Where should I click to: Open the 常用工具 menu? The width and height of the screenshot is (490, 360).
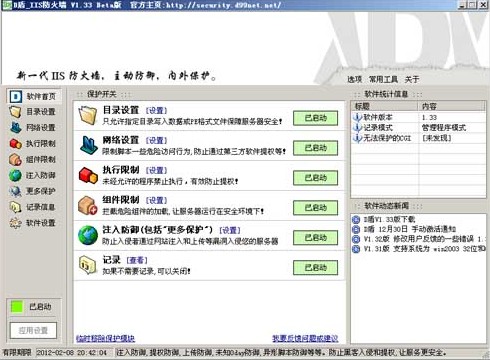pos(383,79)
